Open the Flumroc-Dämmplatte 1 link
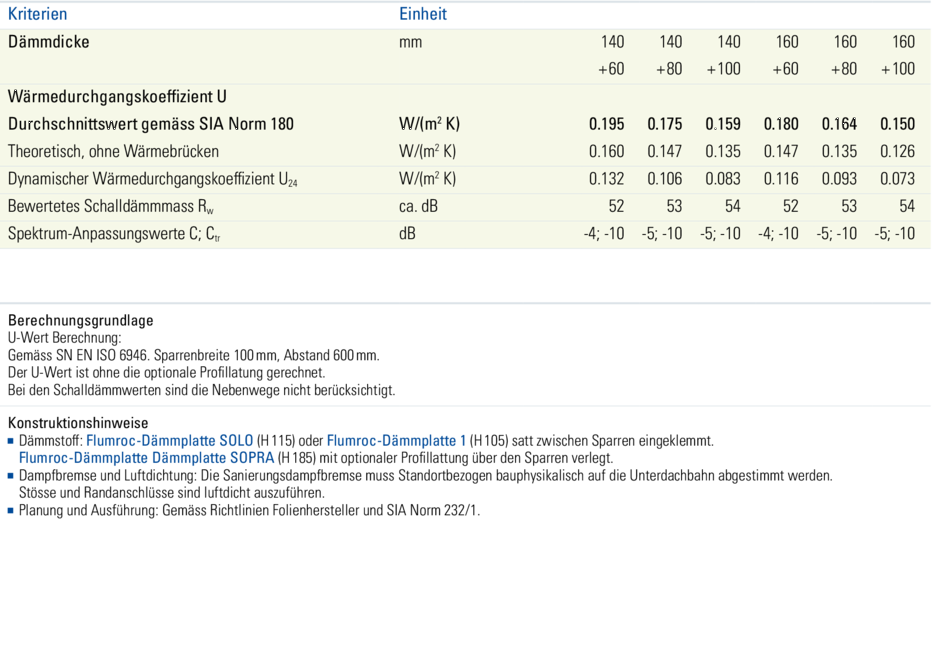 point(396,441)
